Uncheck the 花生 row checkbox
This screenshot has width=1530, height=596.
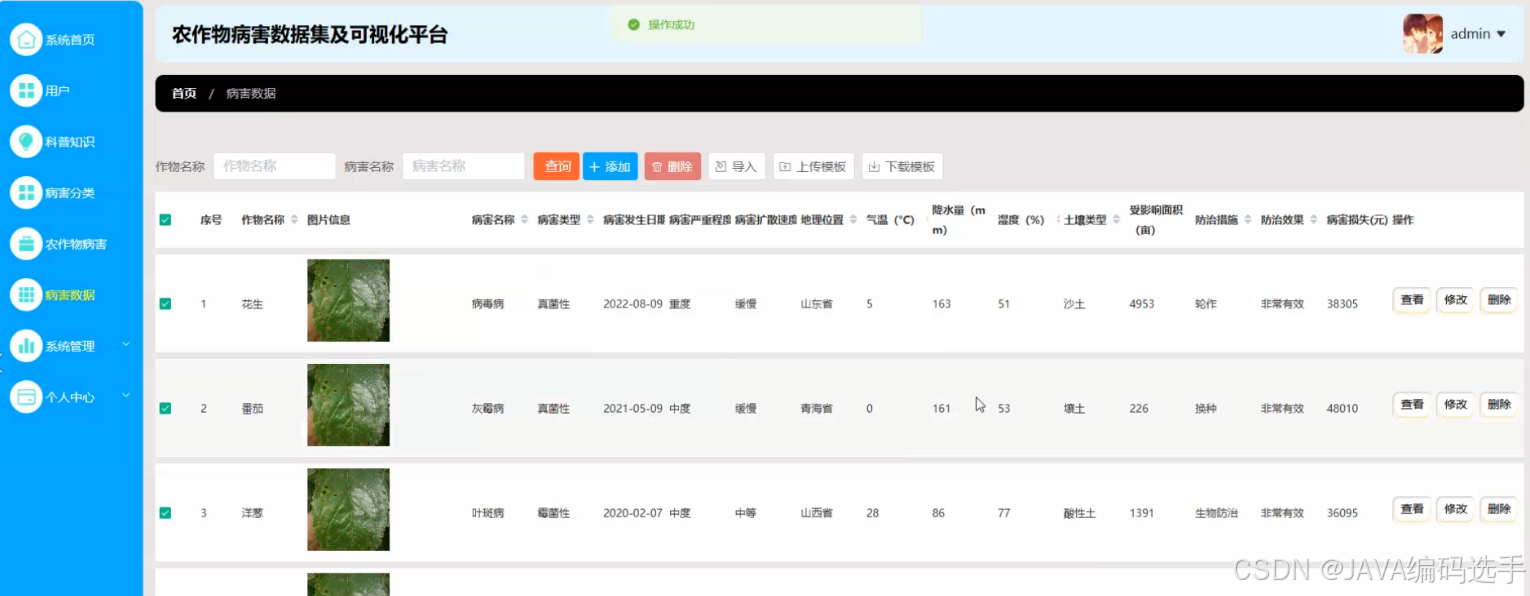(165, 304)
